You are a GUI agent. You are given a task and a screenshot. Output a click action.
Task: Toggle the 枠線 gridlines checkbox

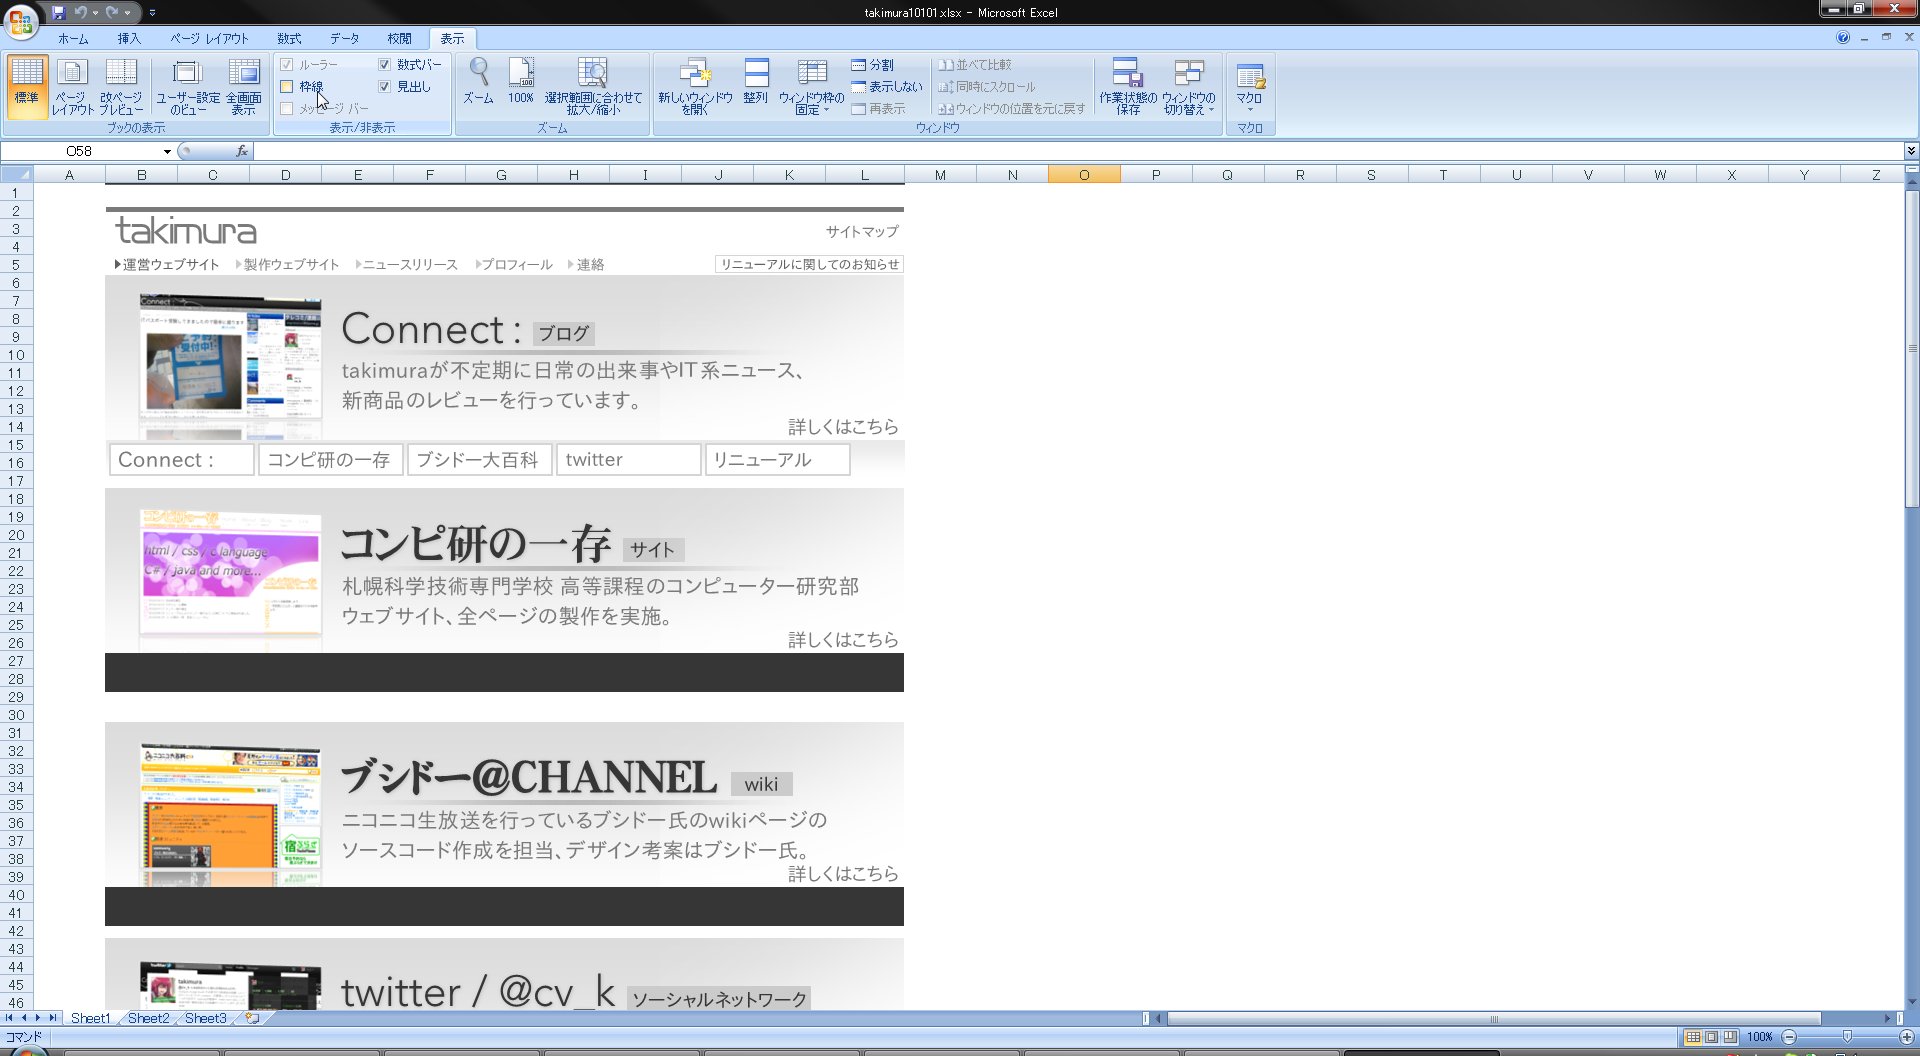(x=287, y=87)
